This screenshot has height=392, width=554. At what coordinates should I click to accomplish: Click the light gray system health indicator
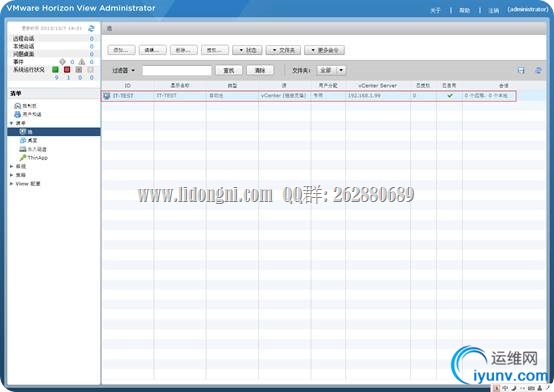(91, 69)
